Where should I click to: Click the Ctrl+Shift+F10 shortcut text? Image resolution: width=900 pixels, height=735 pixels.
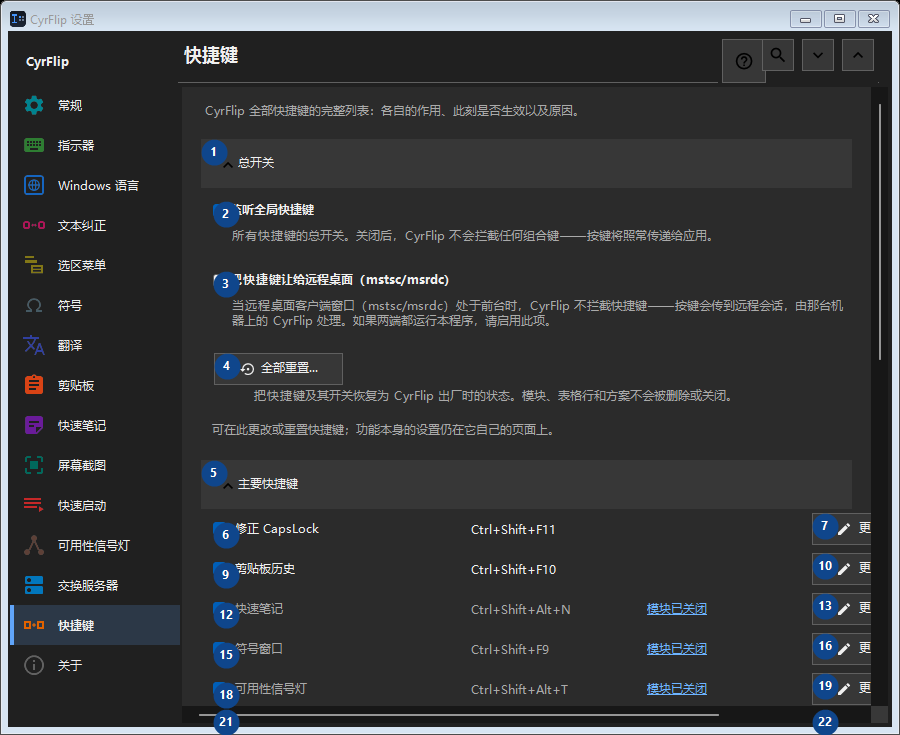[x=514, y=570]
